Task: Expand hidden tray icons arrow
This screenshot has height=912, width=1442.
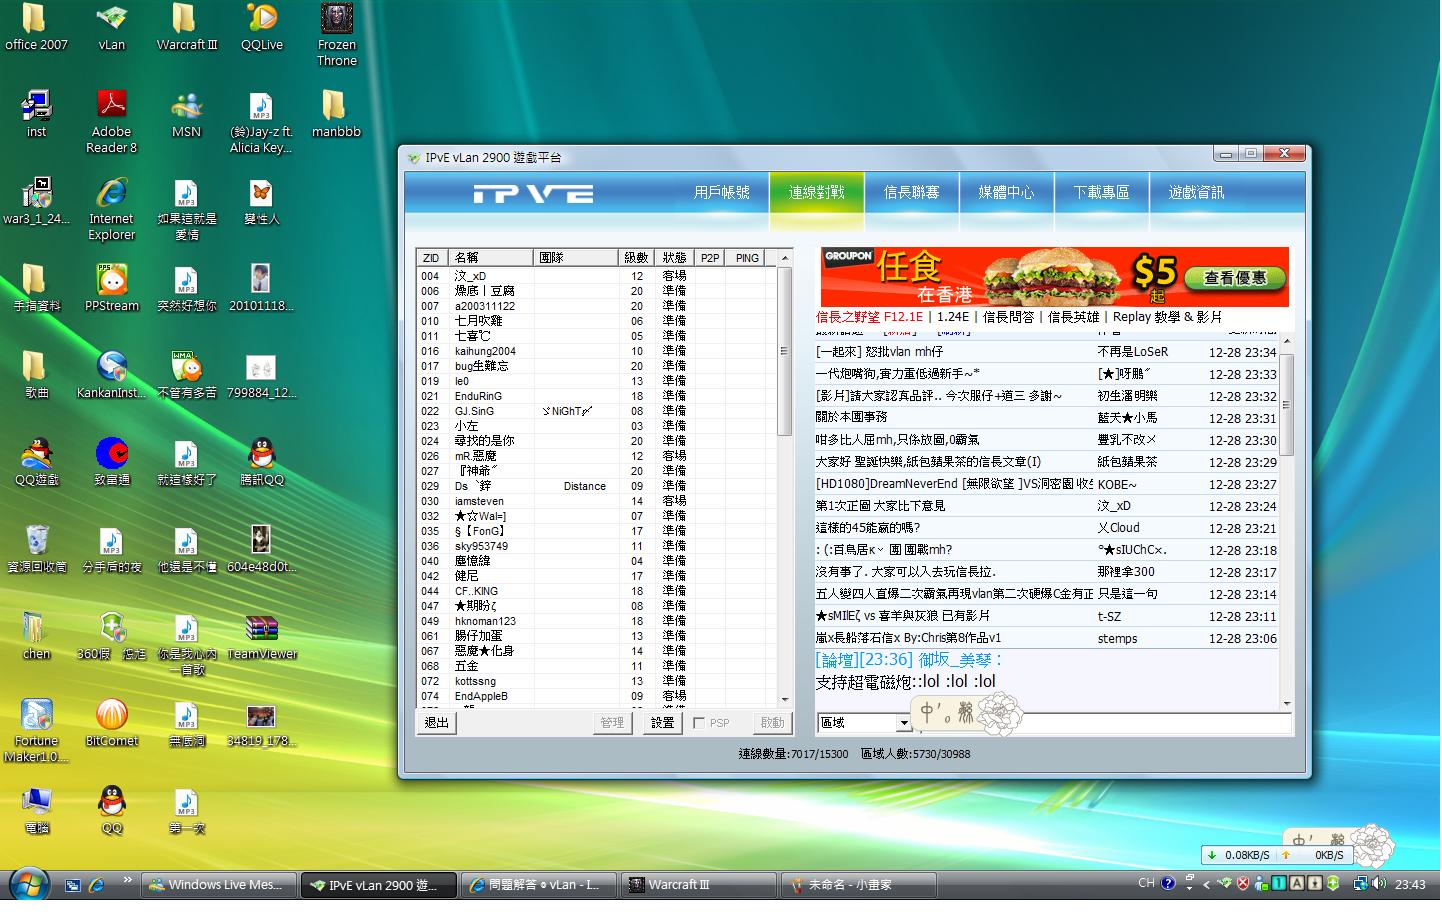Action: 1206,884
